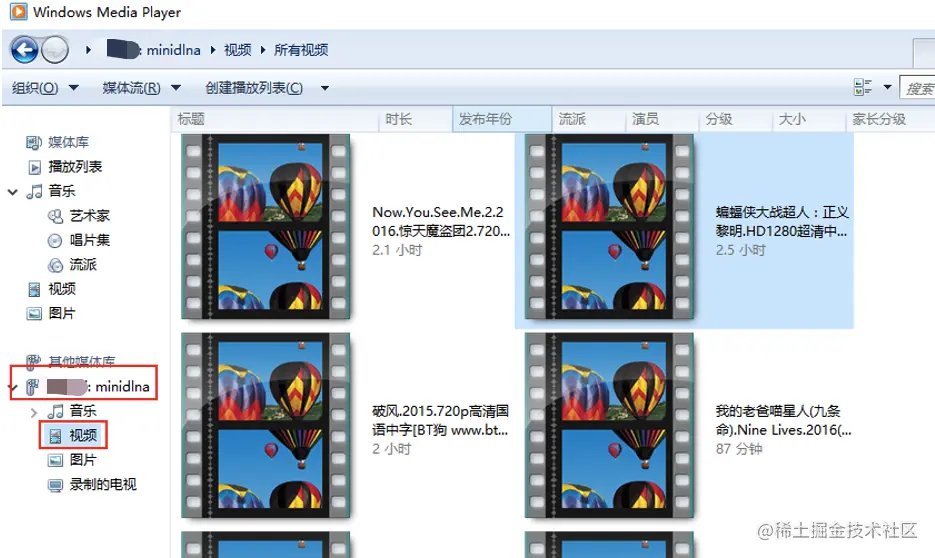Click minidlna in the breadcrumb path

tap(173, 50)
